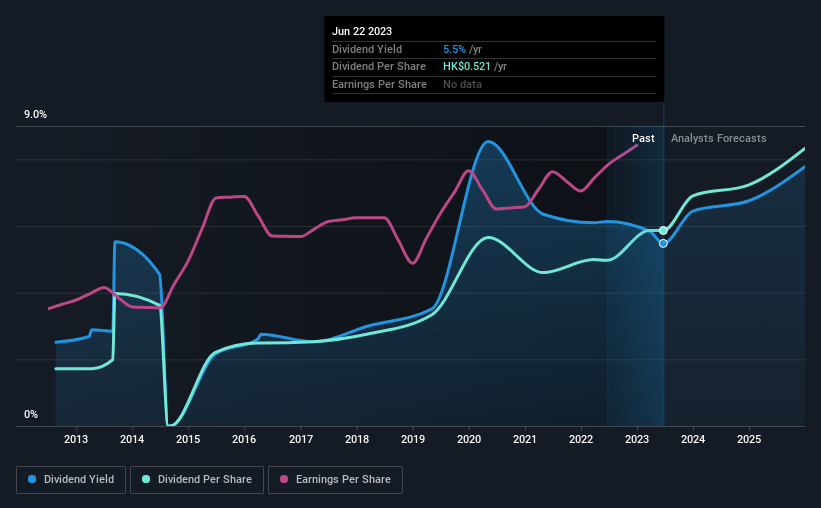
Task: Select the blue dividend yield data point marker
Action: pyautogui.click(x=663, y=244)
